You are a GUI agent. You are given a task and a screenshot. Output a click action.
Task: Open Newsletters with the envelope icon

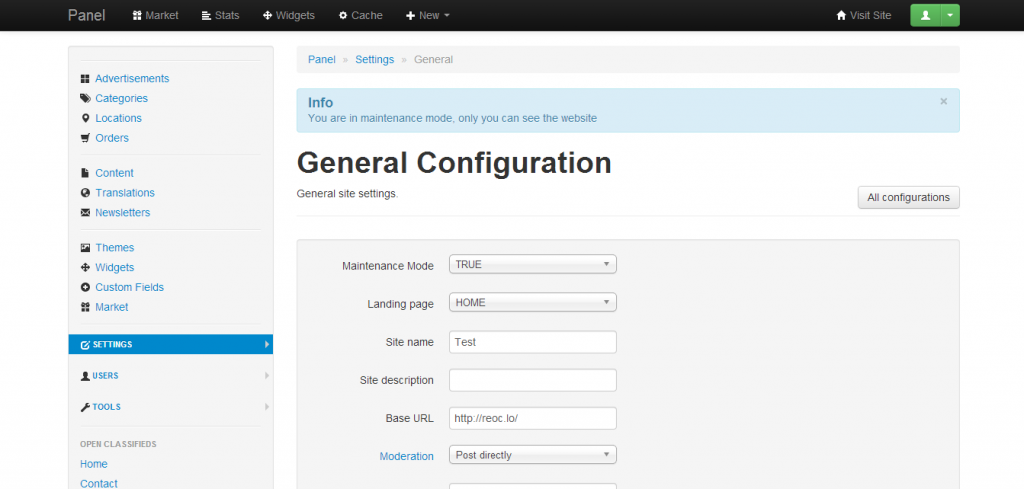[122, 213]
